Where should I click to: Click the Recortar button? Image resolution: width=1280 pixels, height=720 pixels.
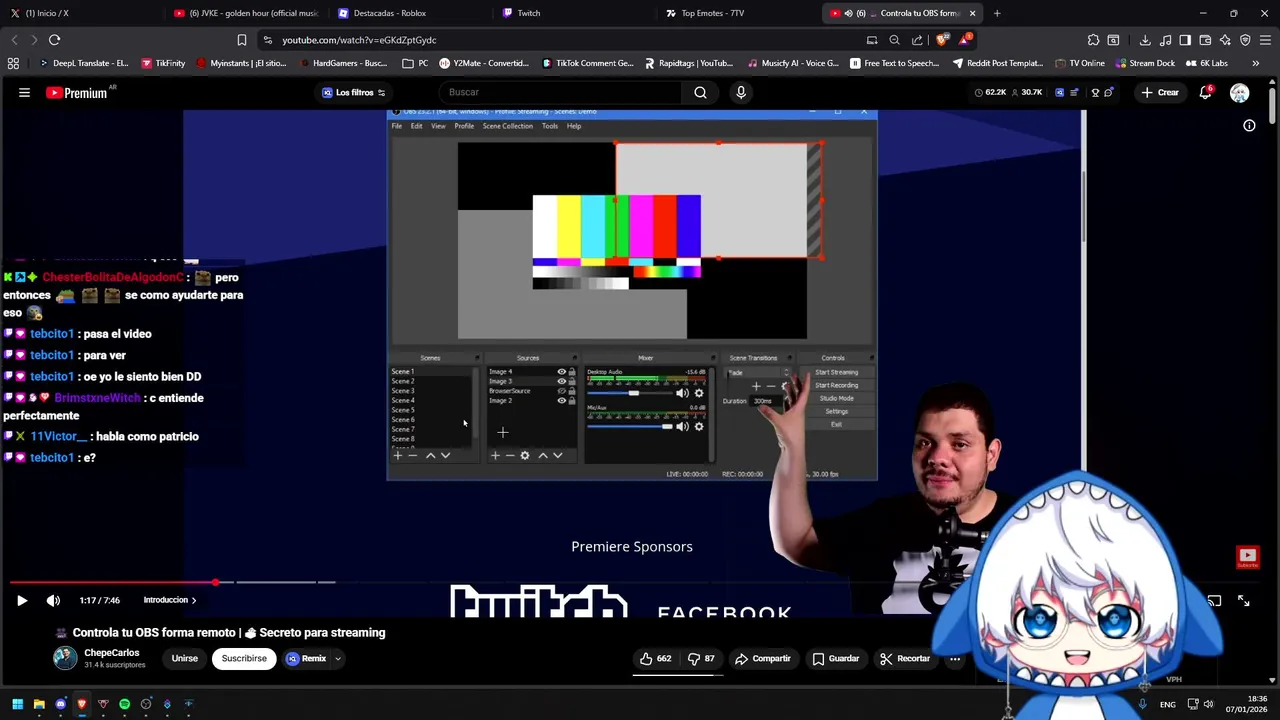click(905, 658)
